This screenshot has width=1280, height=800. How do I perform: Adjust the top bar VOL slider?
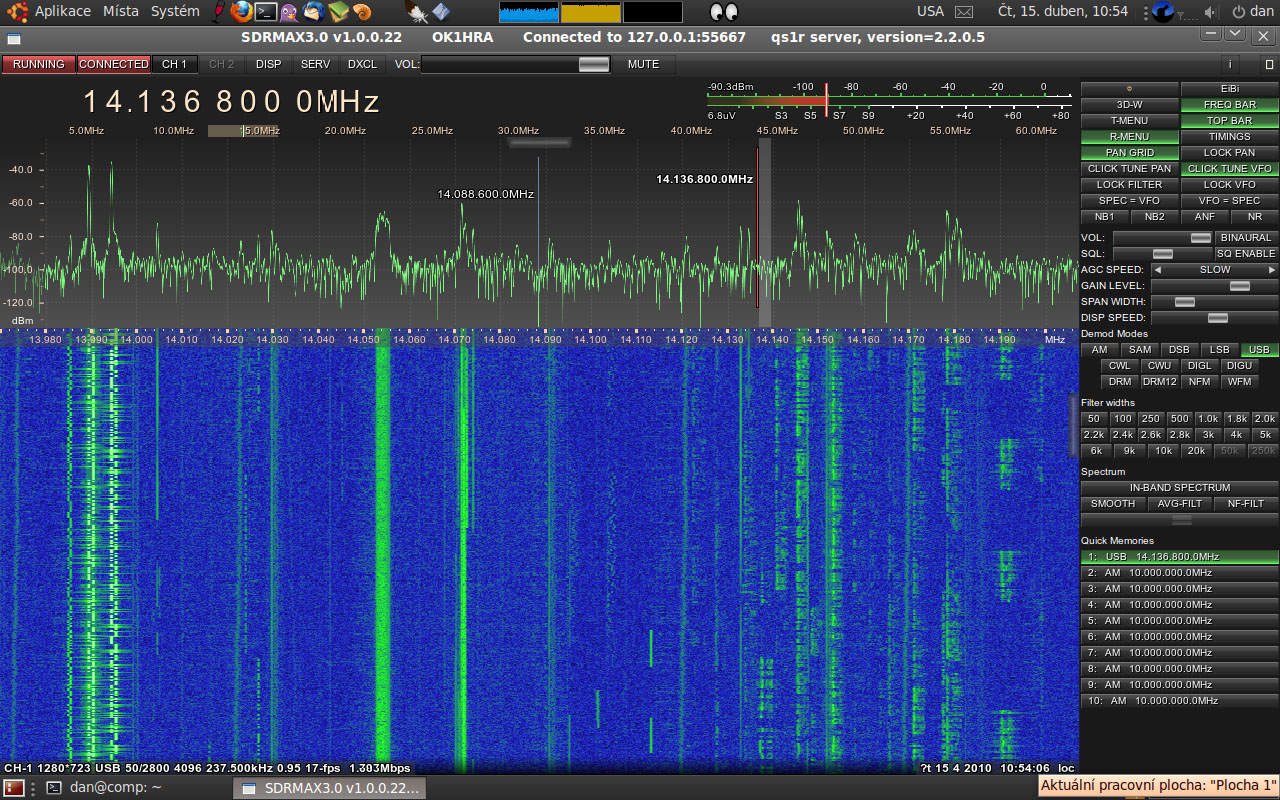click(516, 64)
